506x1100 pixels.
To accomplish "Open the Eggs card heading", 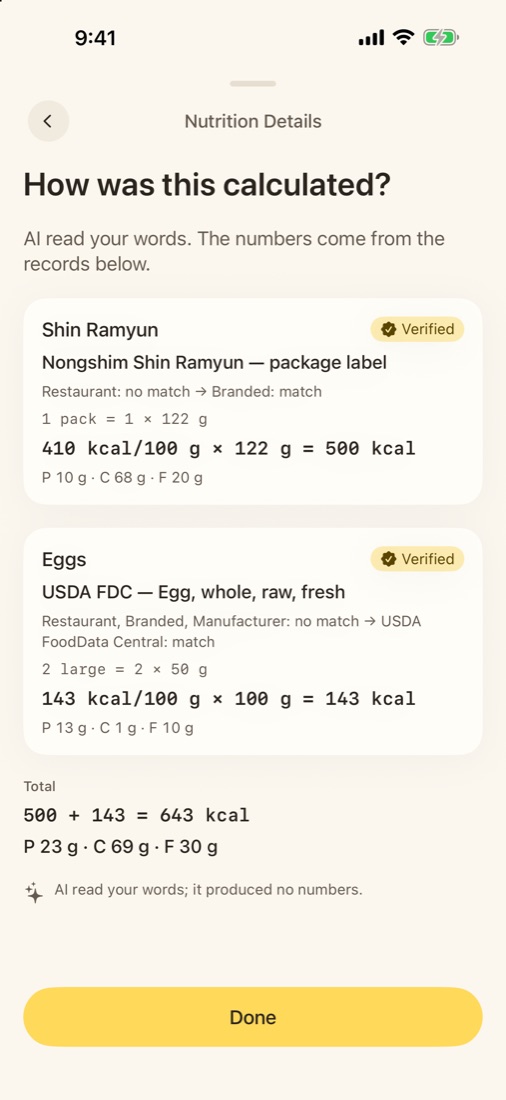I will pos(64,560).
